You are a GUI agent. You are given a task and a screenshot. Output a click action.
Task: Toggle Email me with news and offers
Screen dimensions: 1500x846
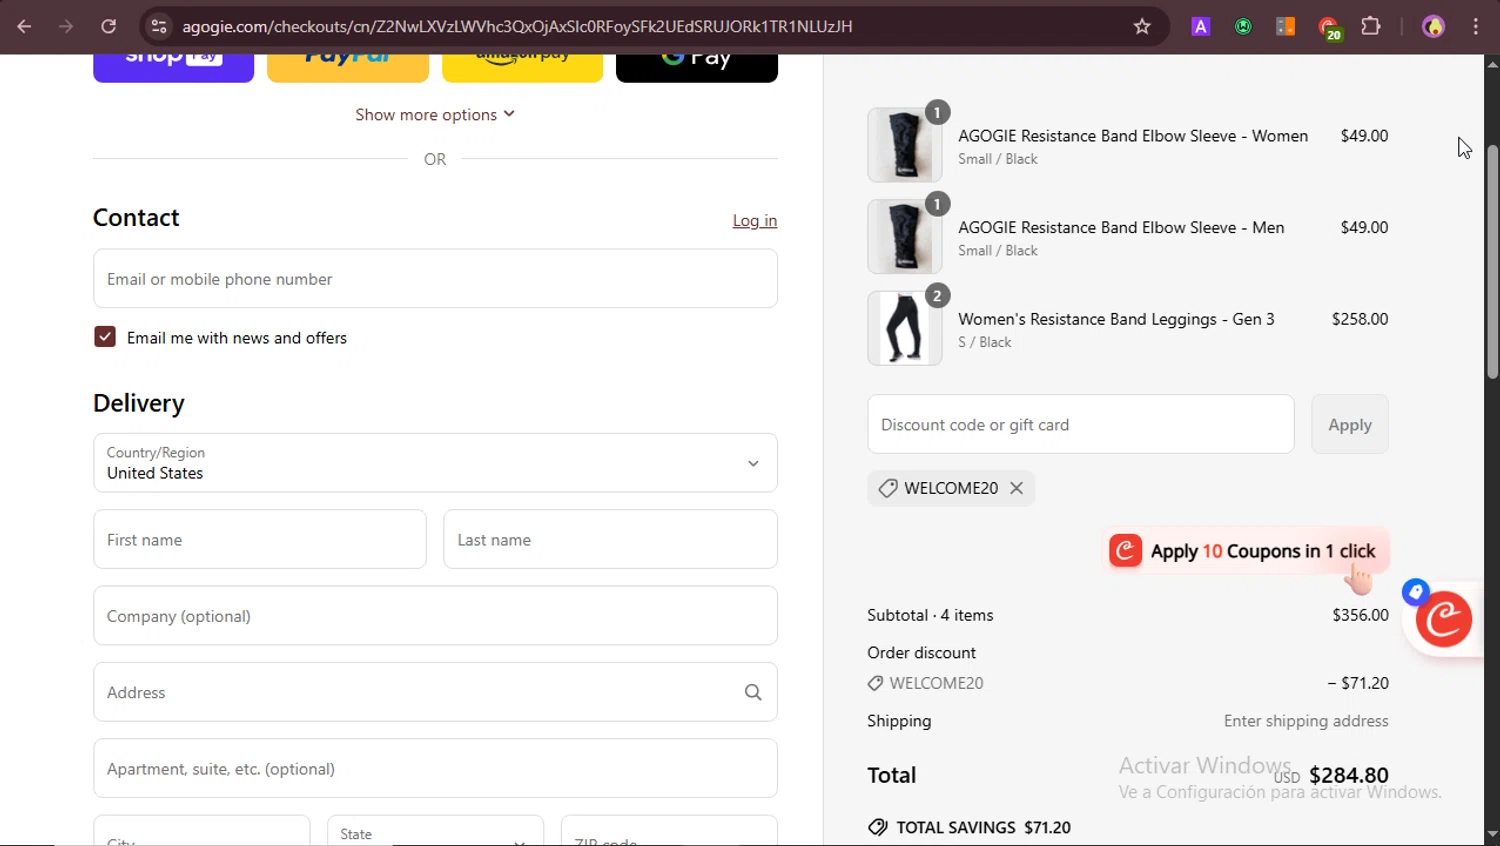tap(105, 337)
